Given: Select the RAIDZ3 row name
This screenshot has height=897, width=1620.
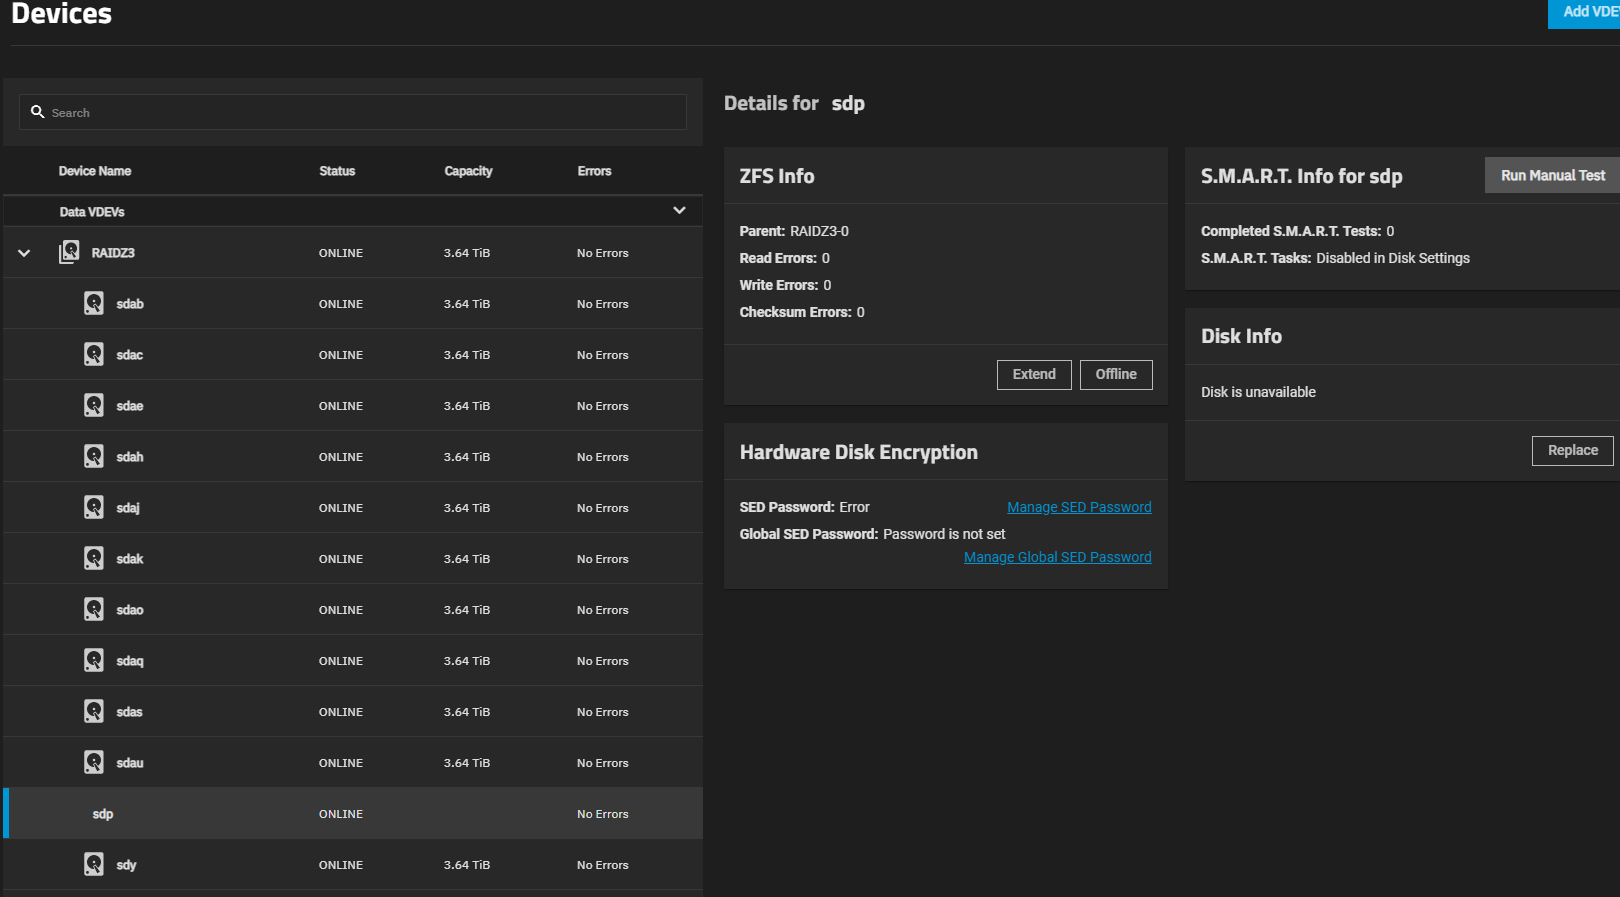Looking at the screenshot, I should pos(113,253).
